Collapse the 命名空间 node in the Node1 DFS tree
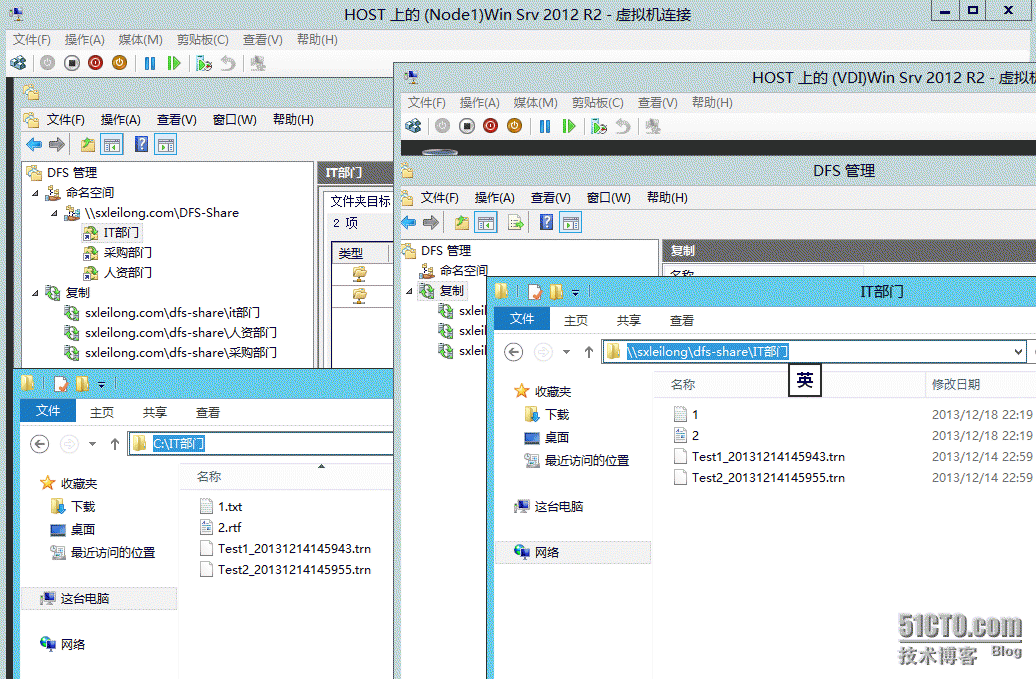 click(36, 193)
